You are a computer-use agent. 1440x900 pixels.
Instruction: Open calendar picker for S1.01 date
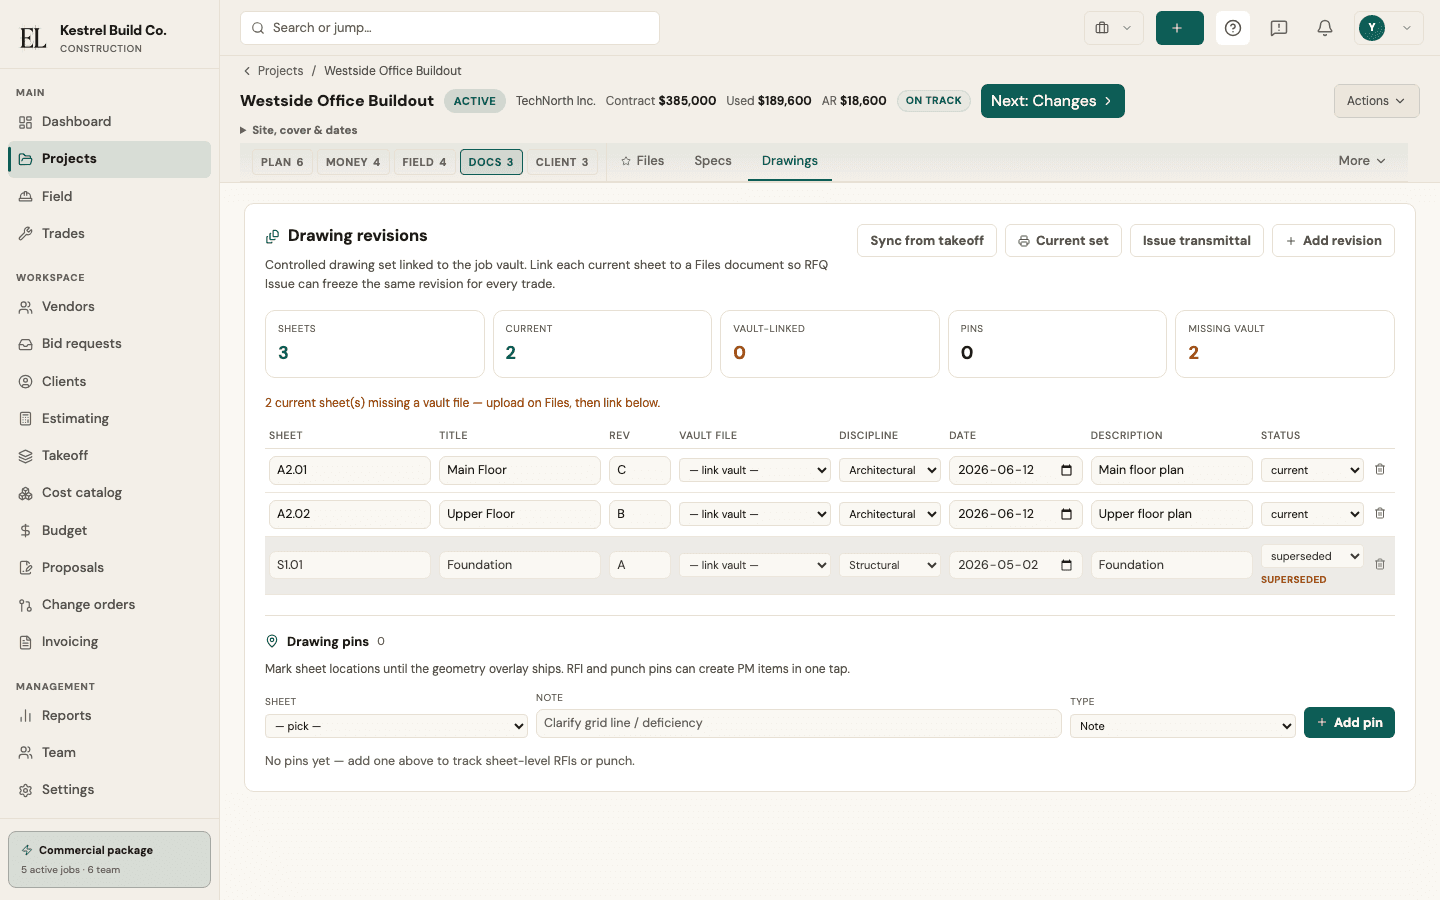click(x=1066, y=565)
